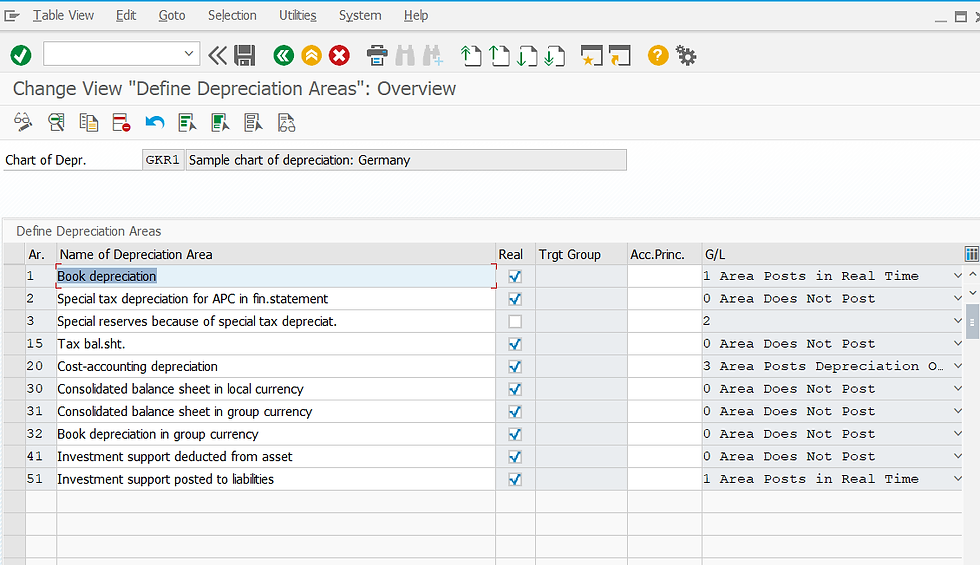Image resolution: width=980 pixels, height=565 pixels.
Task: Expand G/L dropdown for Book depreciation
Action: (957, 276)
